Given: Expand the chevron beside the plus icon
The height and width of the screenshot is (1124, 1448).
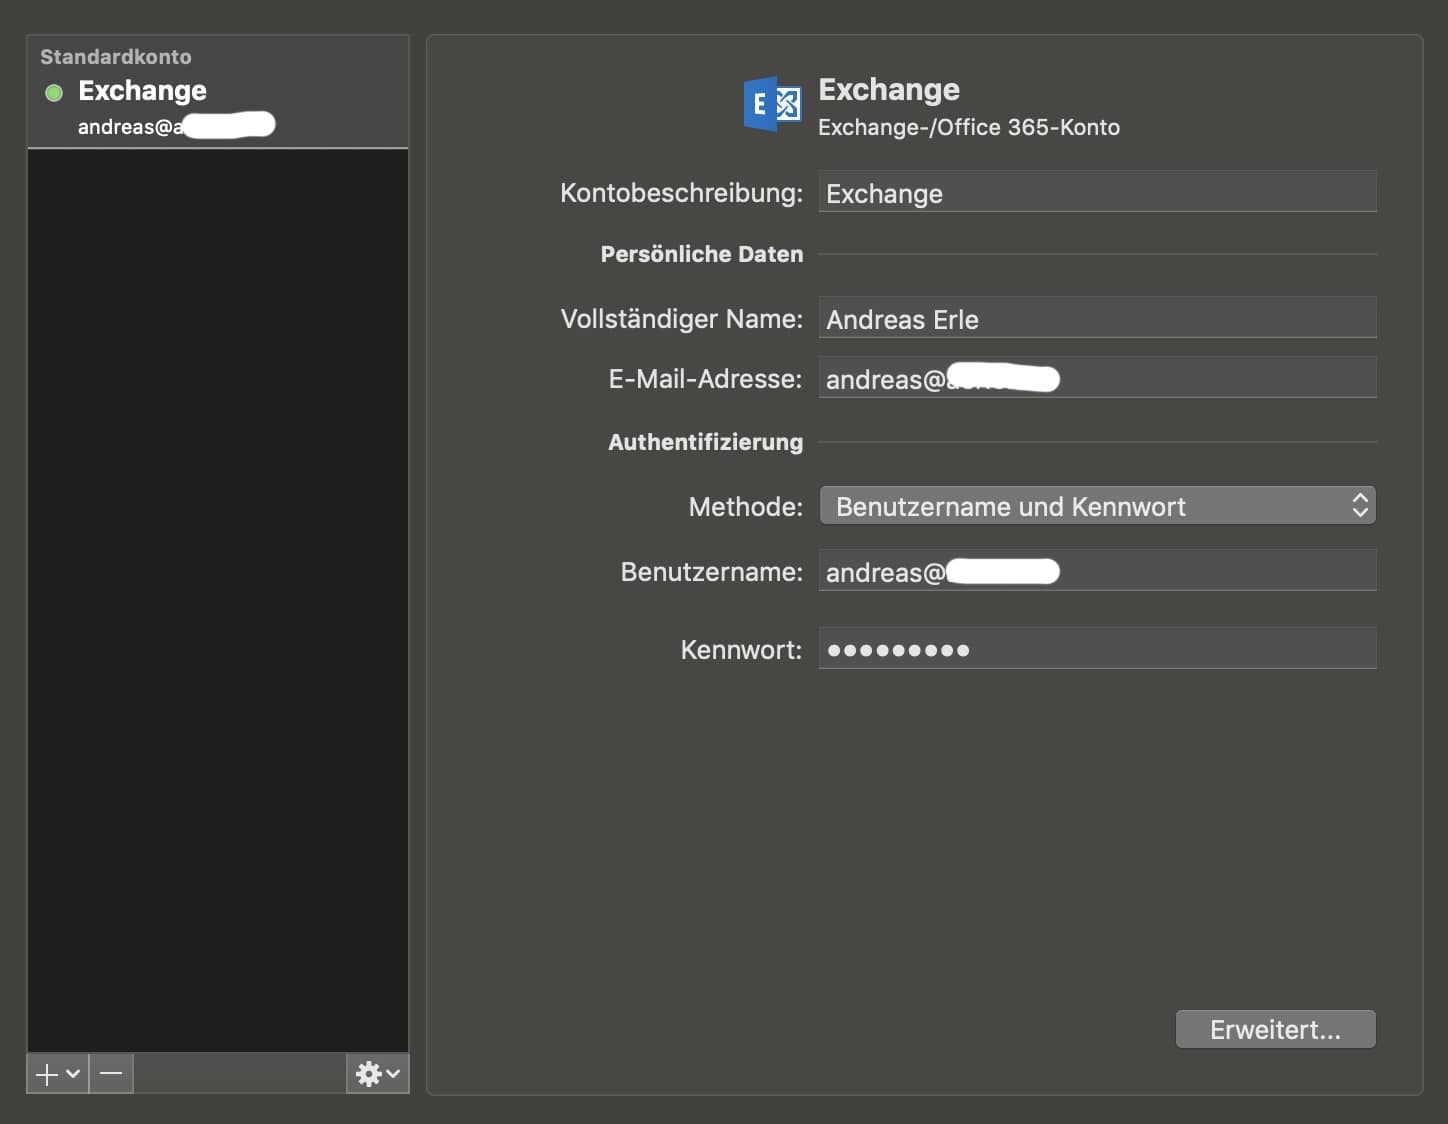Looking at the screenshot, I should pos(73,1074).
